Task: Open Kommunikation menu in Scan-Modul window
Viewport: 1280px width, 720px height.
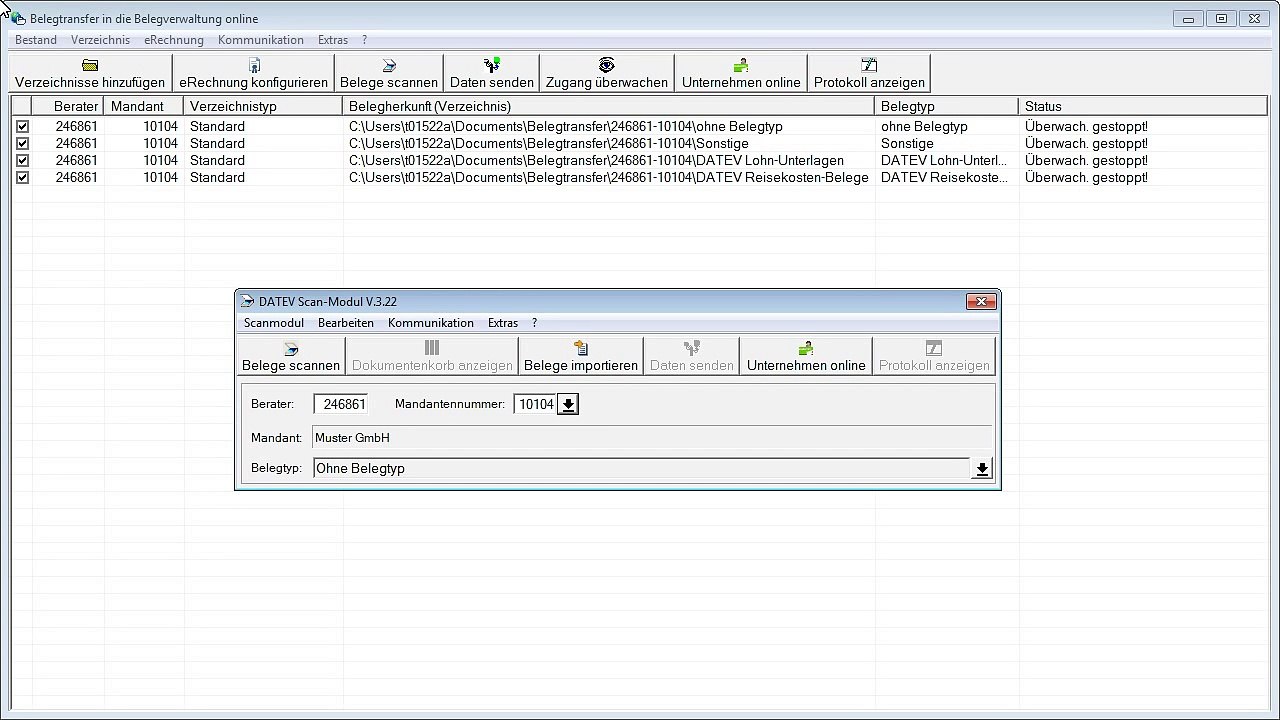Action: (431, 323)
